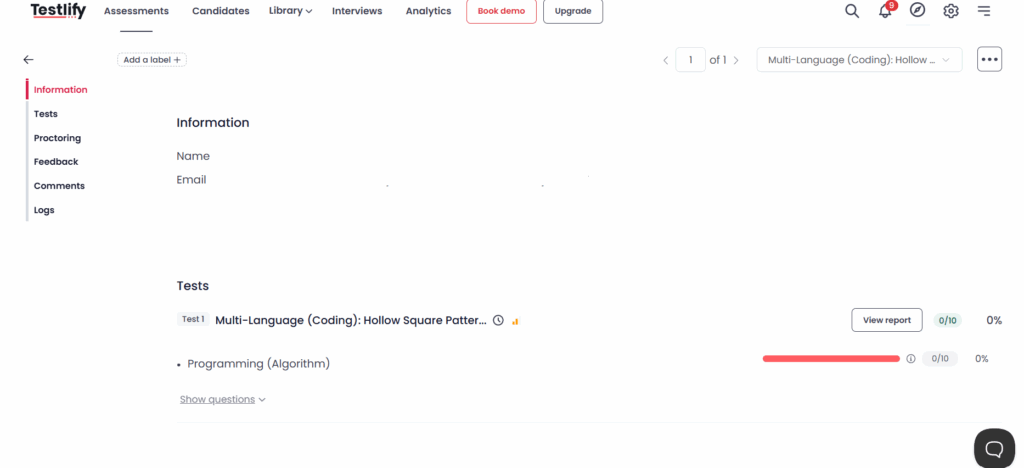Open the settings gear icon
Viewport: 1024px width, 468px height.
click(x=951, y=11)
